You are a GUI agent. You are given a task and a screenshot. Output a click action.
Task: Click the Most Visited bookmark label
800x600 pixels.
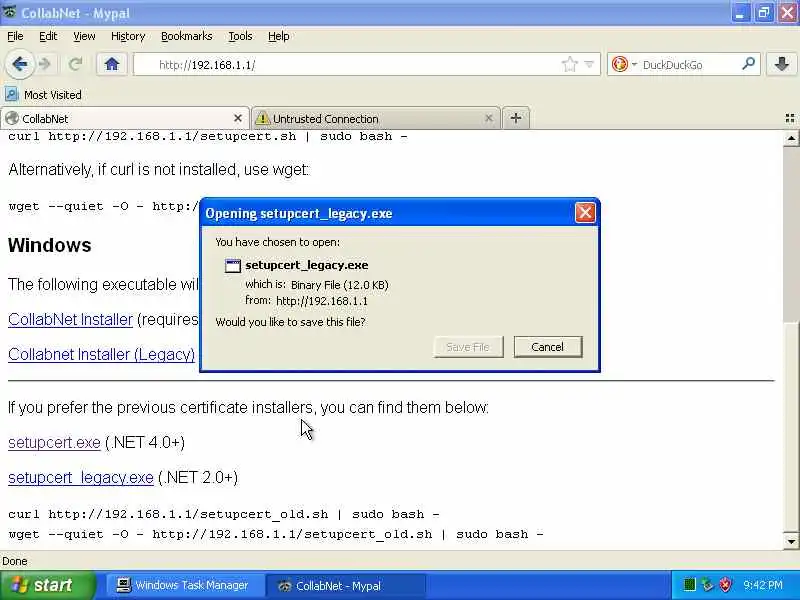[53, 95]
